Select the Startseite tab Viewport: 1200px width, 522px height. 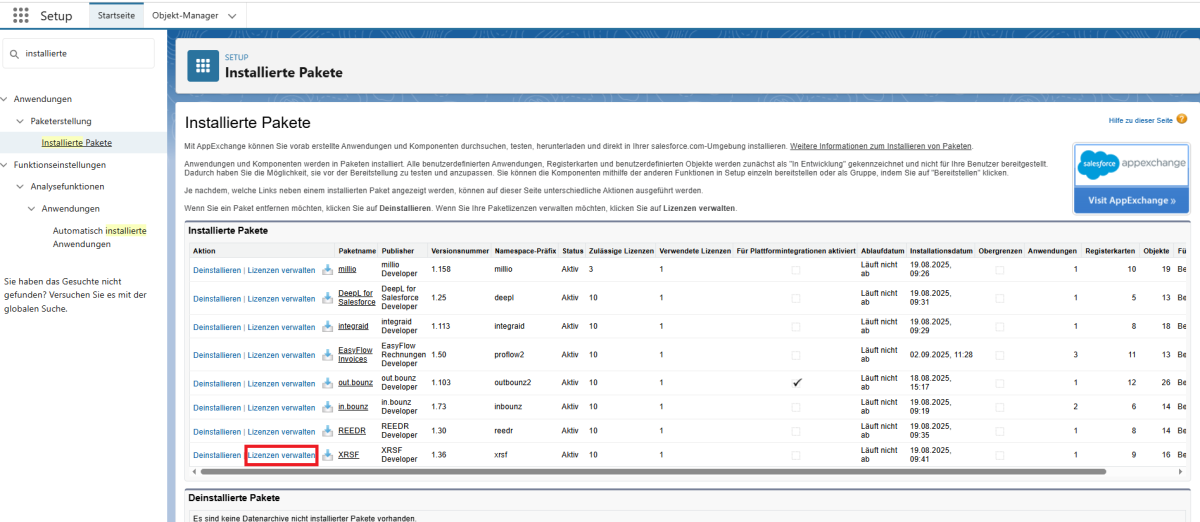[x=116, y=16]
